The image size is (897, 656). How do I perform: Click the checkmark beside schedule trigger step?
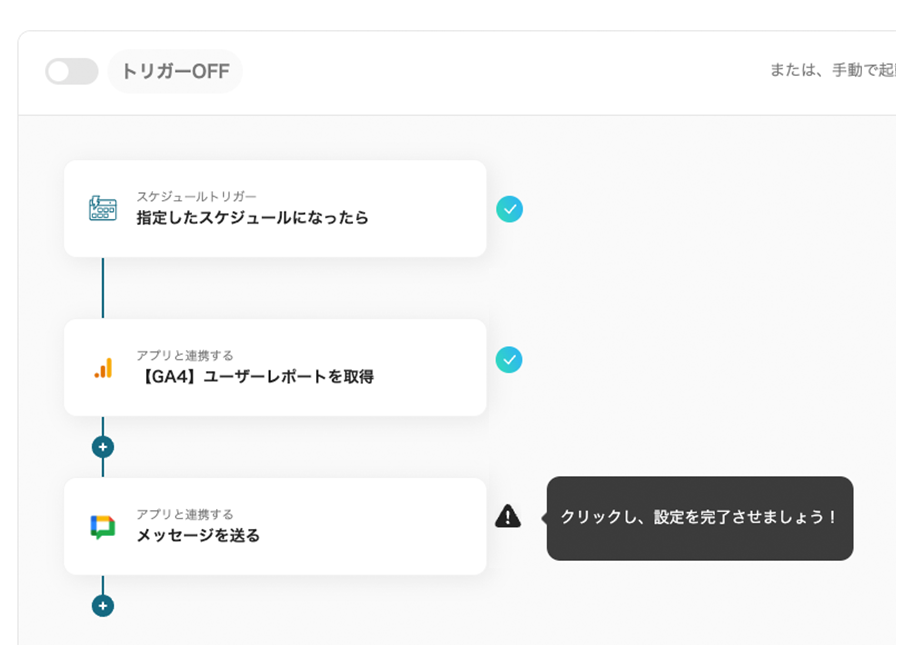click(509, 209)
